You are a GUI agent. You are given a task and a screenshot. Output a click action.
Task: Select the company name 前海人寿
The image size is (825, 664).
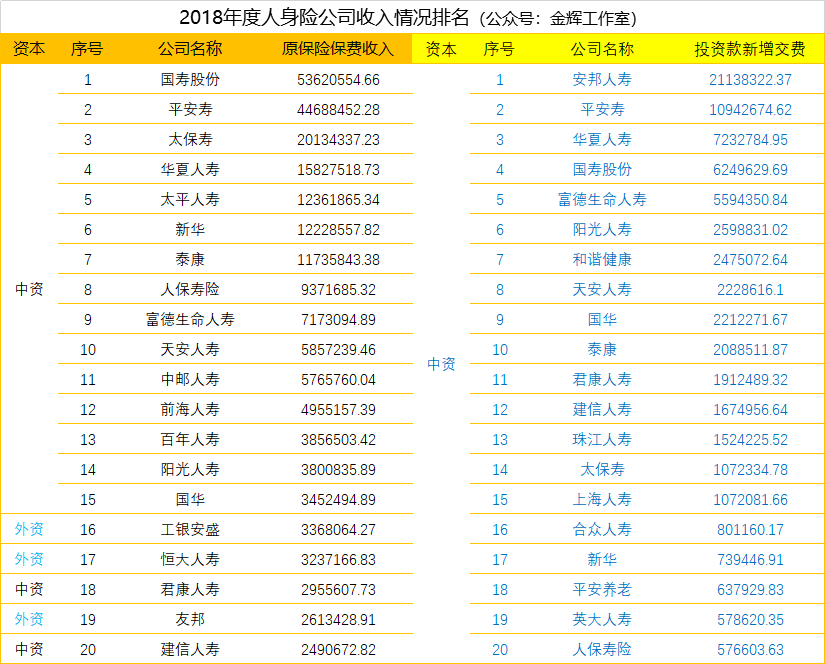click(190, 409)
